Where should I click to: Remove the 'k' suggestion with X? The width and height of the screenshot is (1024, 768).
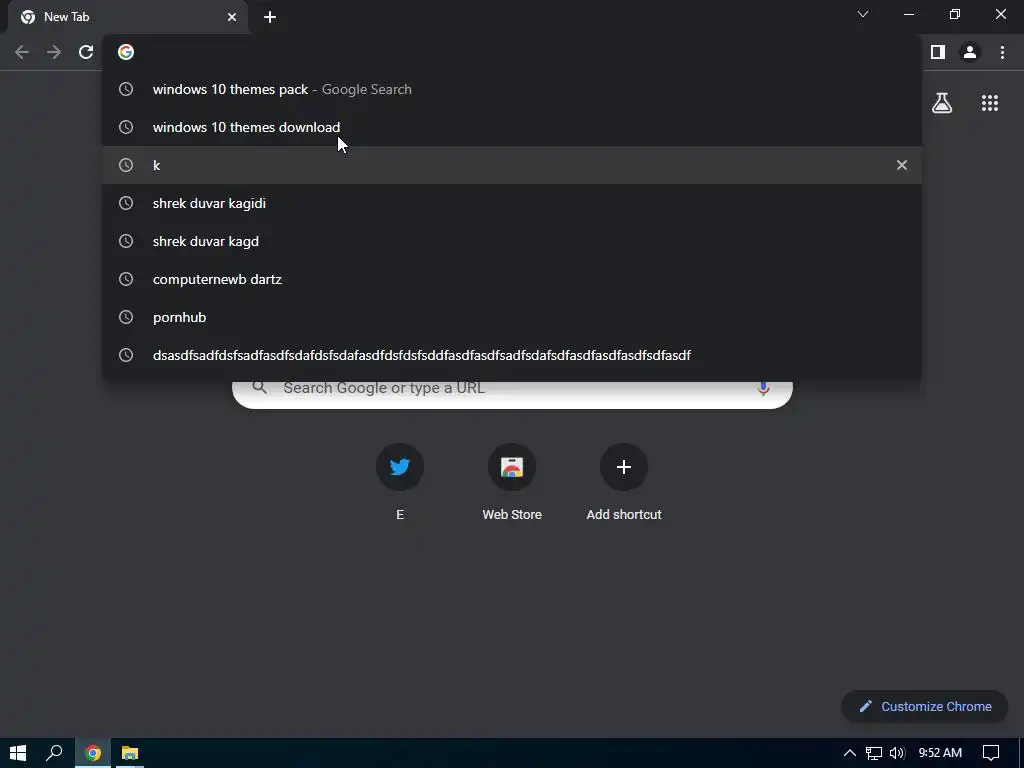pyautogui.click(x=902, y=165)
